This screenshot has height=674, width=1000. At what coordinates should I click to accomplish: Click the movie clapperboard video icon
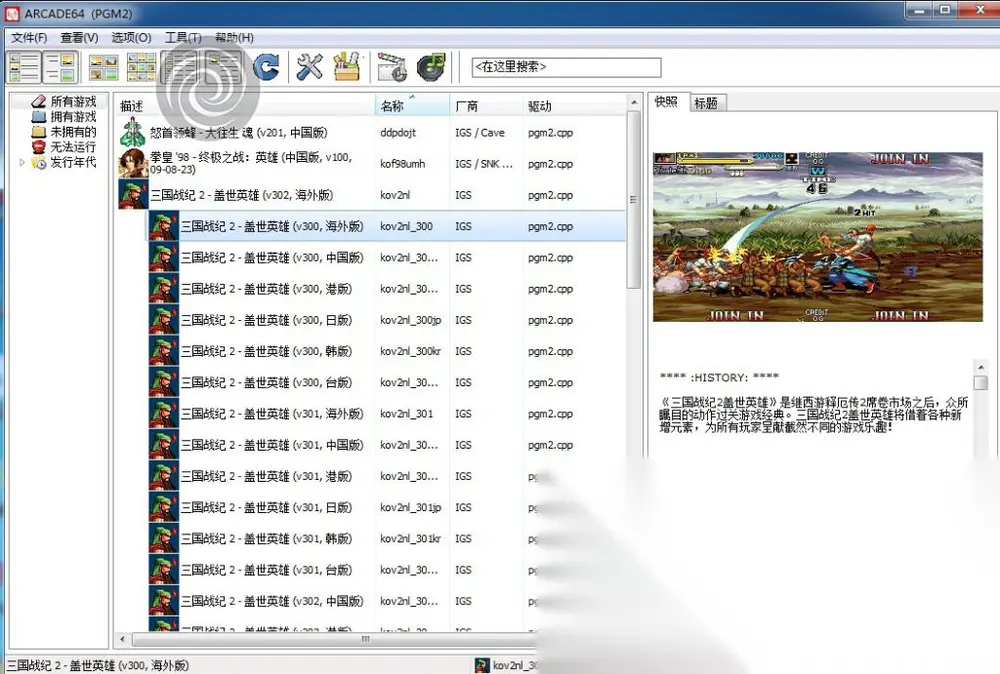[393, 67]
